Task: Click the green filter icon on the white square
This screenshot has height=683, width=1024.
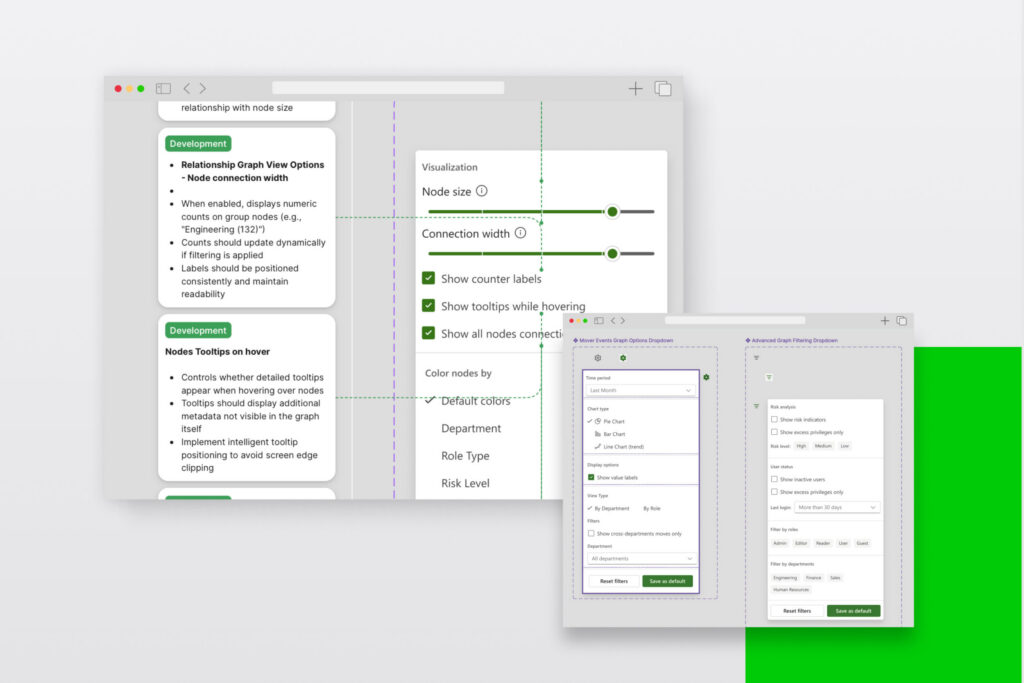Action: (x=769, y=377)
